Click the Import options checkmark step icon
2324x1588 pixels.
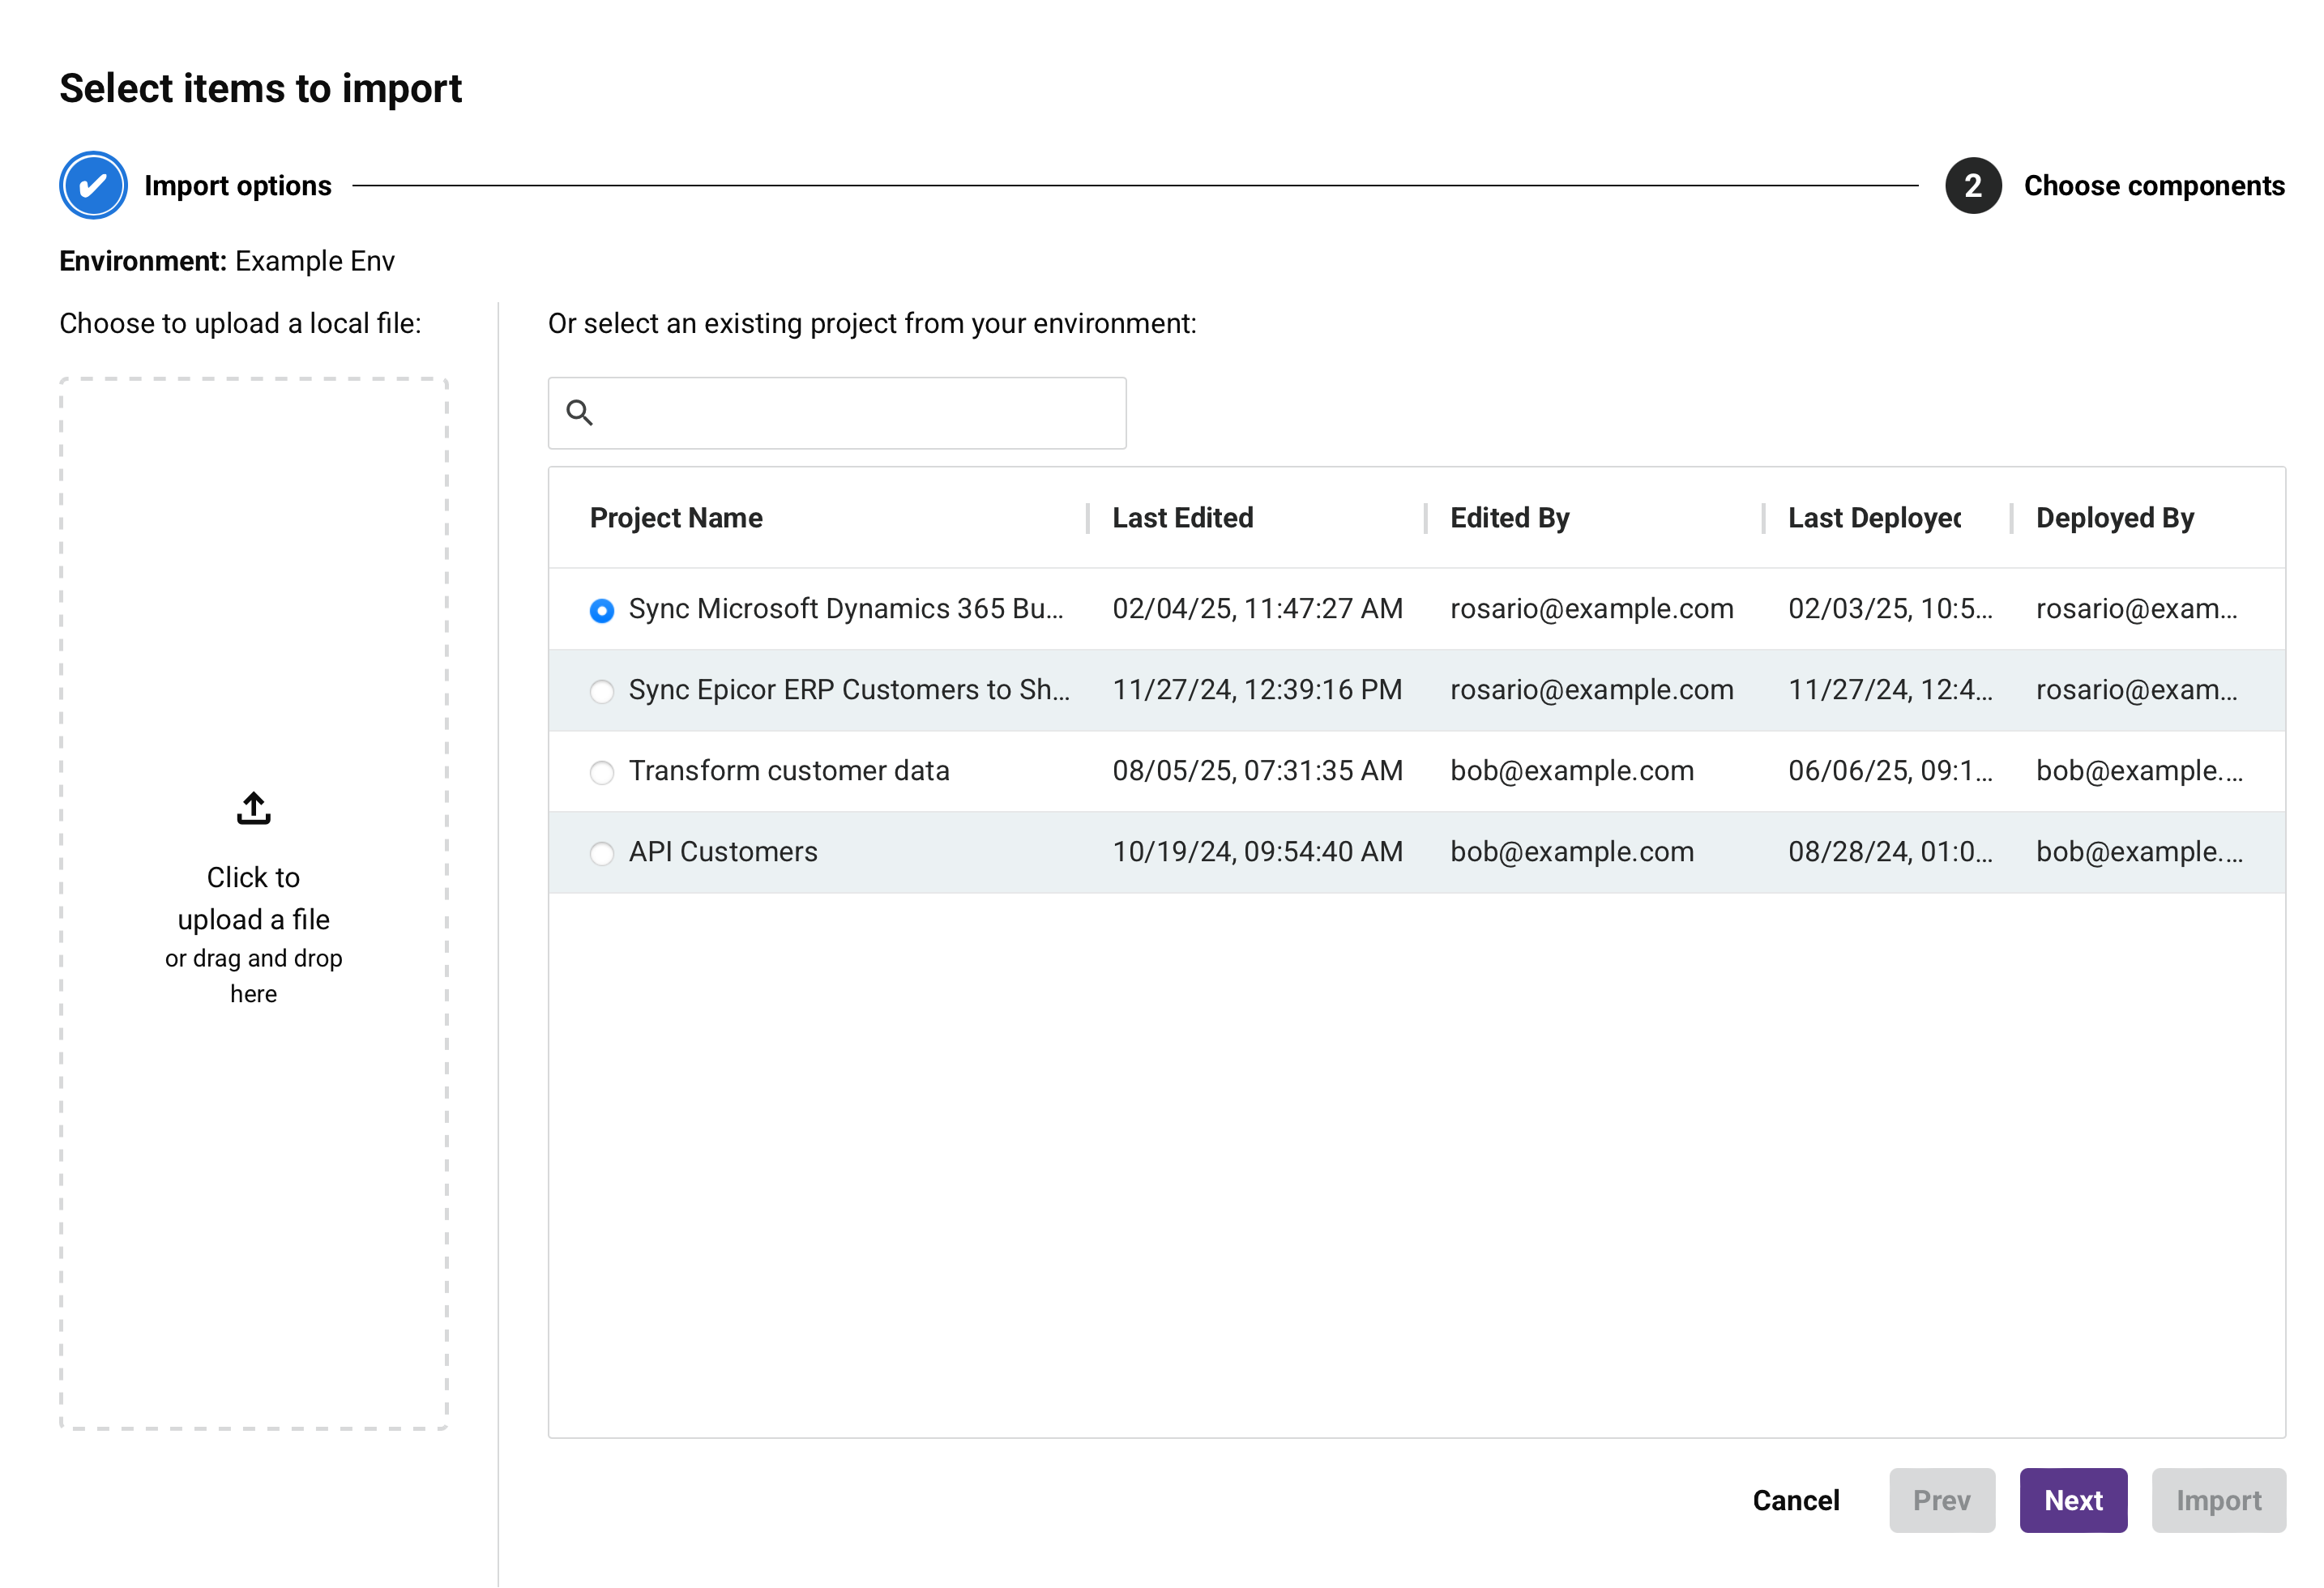(93, 185)
